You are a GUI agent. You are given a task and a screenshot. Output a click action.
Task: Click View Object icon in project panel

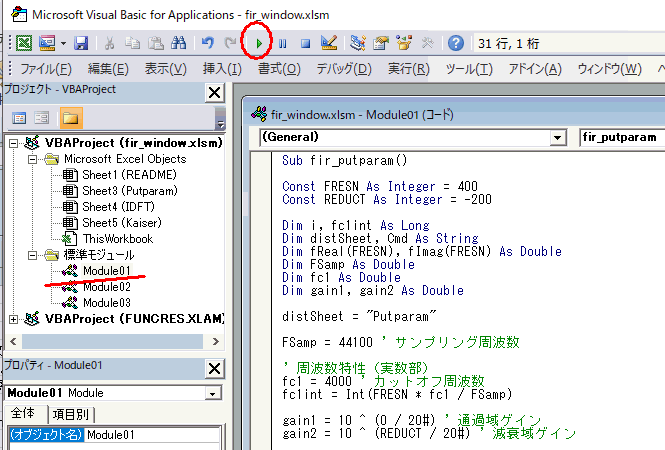tap(42, 118)
